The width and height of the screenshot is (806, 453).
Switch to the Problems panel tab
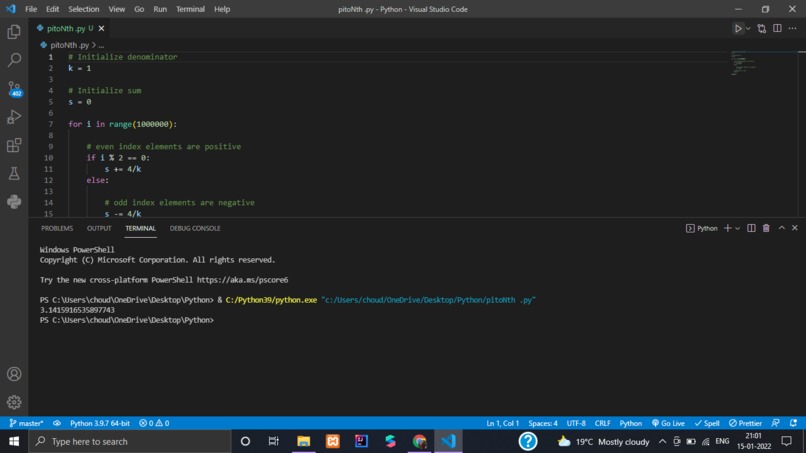pos(57,228)
